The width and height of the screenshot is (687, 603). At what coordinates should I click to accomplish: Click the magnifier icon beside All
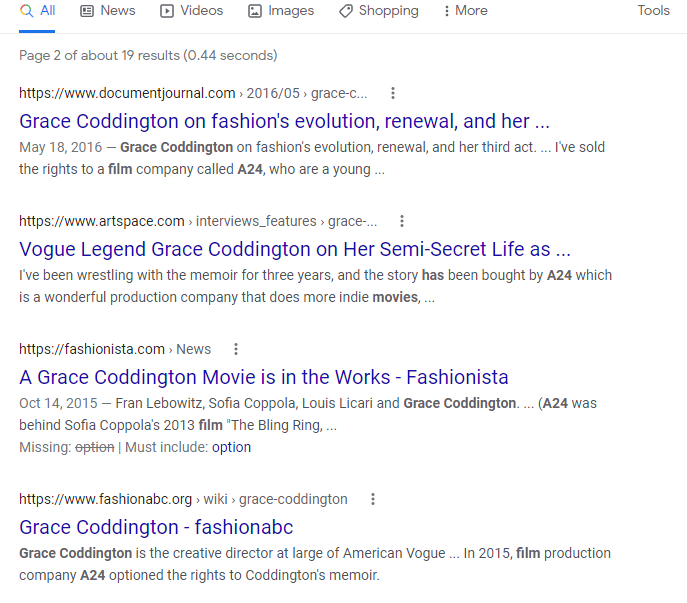27,11
